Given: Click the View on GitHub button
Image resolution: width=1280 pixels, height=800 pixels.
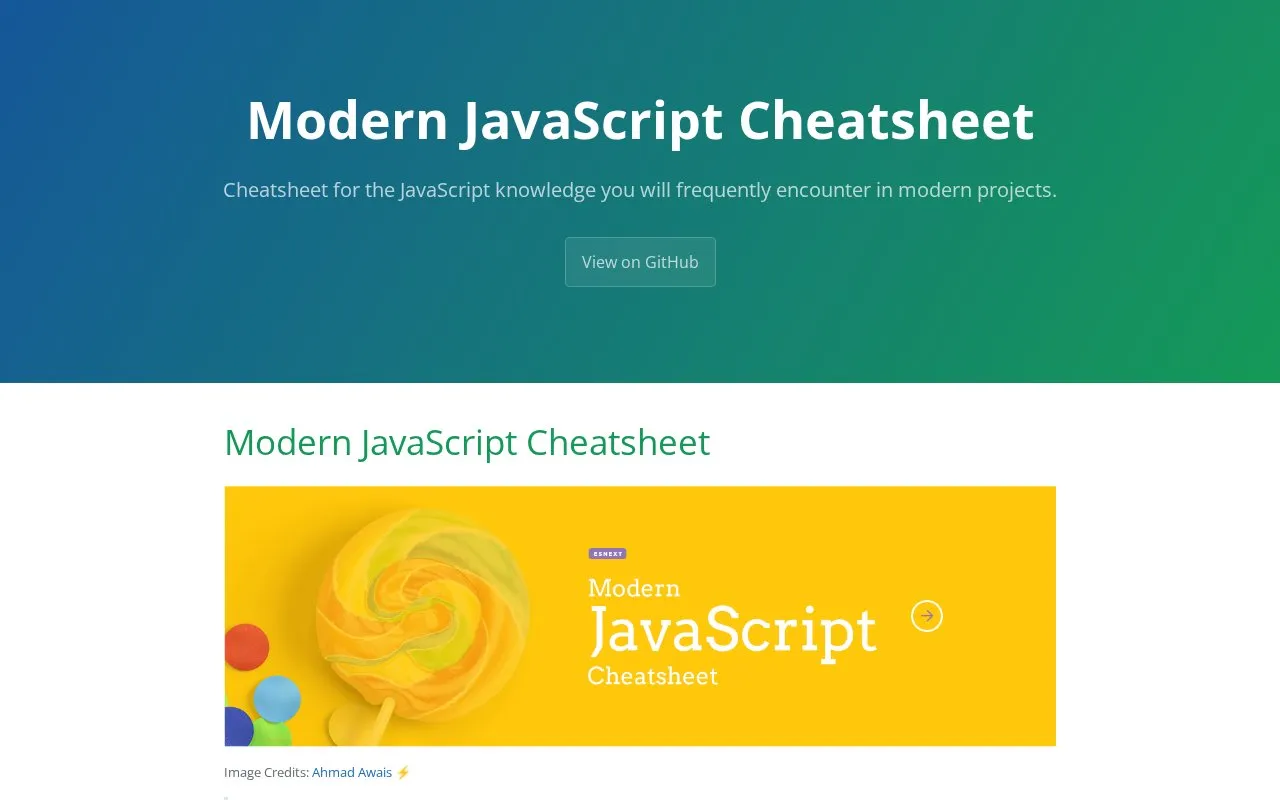Looking at the screenshot, I should pyautogui.click(x=640, y=262).
